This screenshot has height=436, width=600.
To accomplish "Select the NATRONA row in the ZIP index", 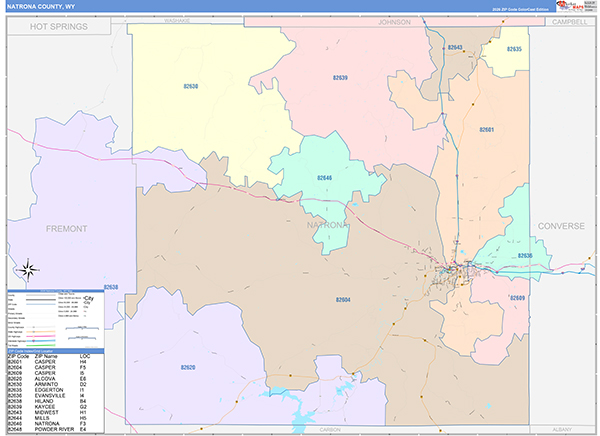I will [x=47, y=424].
